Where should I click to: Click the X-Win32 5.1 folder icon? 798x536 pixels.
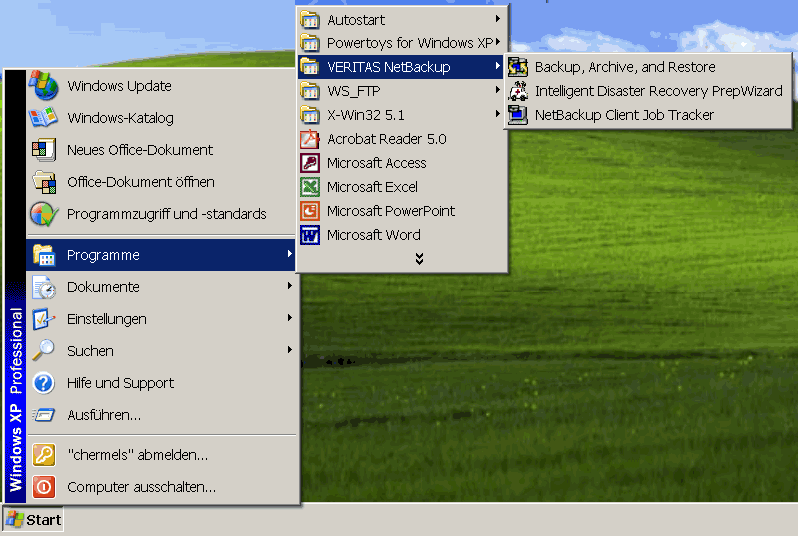[309, 115]
